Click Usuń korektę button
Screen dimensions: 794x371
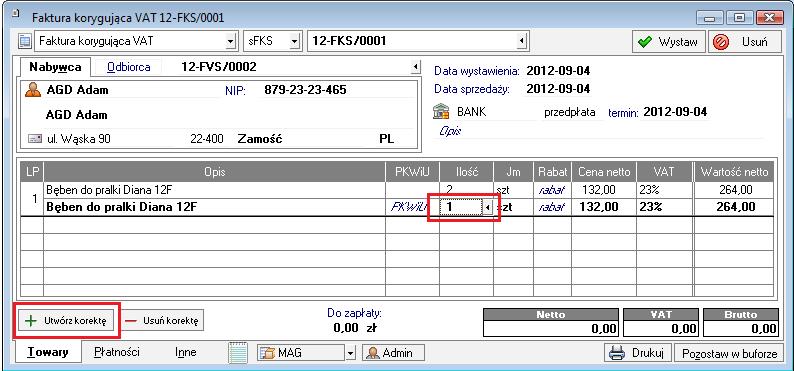tap(164, 321)
